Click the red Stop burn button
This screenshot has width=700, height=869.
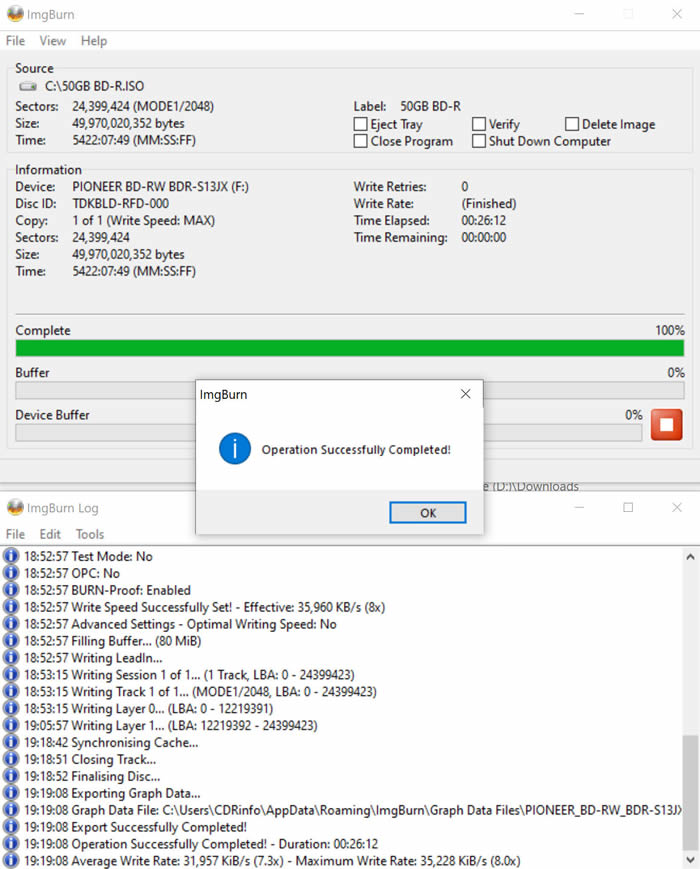tap(666, 425)
